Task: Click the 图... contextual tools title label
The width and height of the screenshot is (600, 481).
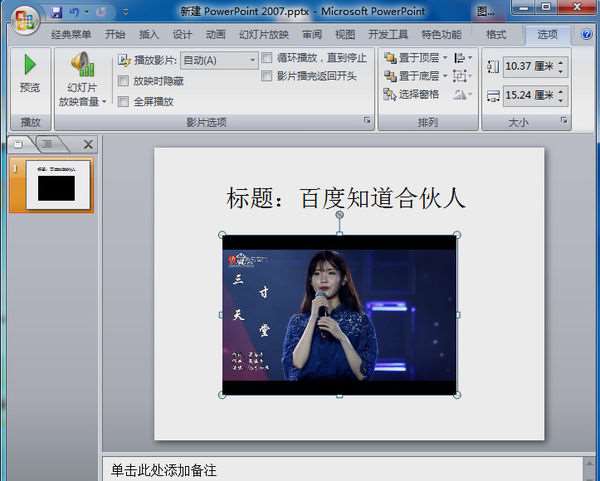Action: point(485,12)
